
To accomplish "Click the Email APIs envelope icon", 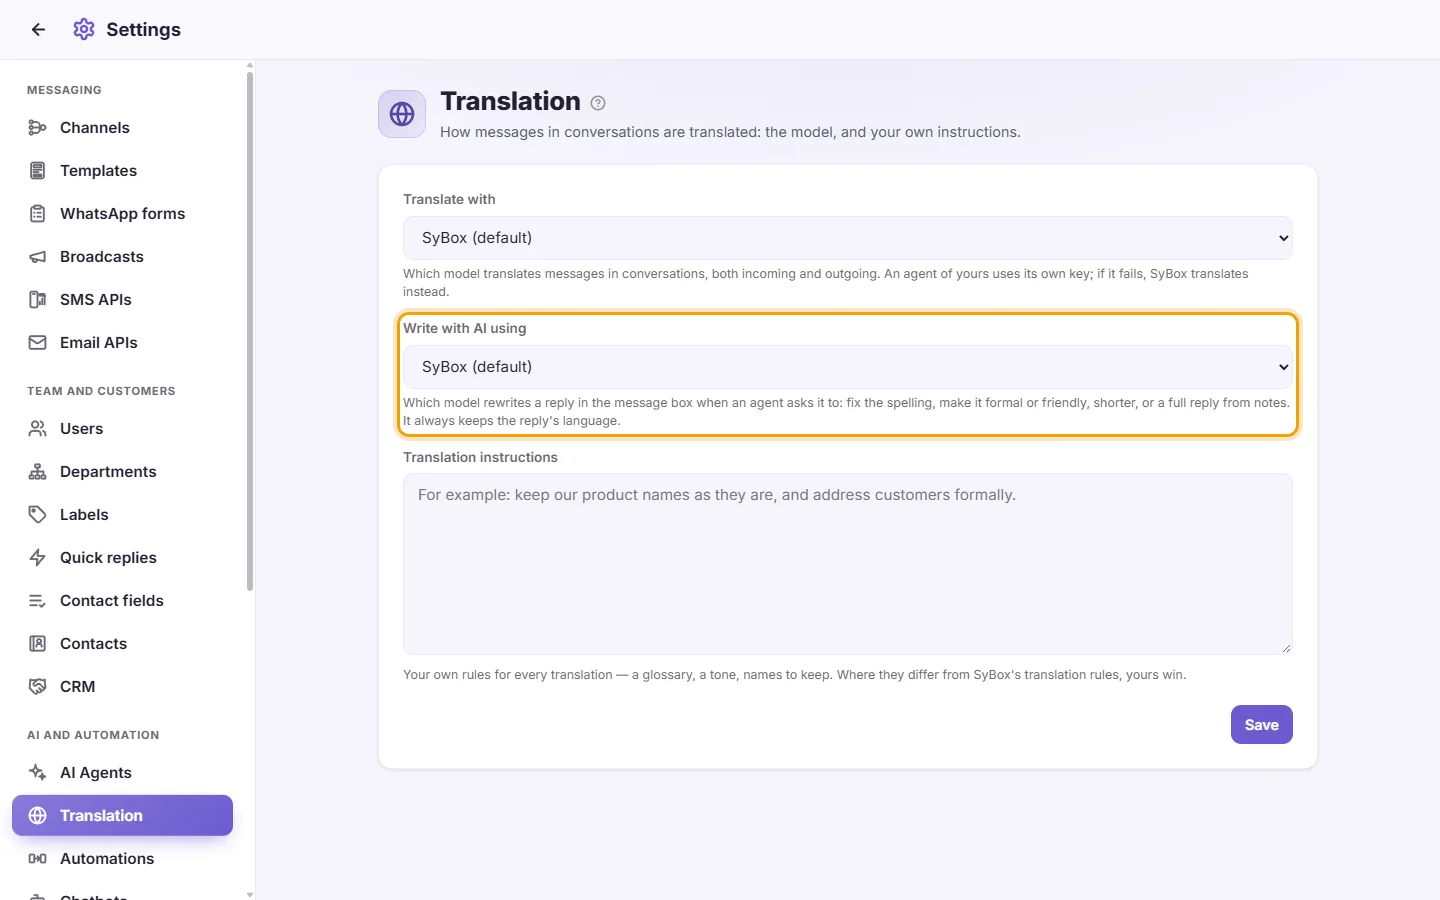I will pyautogui.click(x=38, y=343).
